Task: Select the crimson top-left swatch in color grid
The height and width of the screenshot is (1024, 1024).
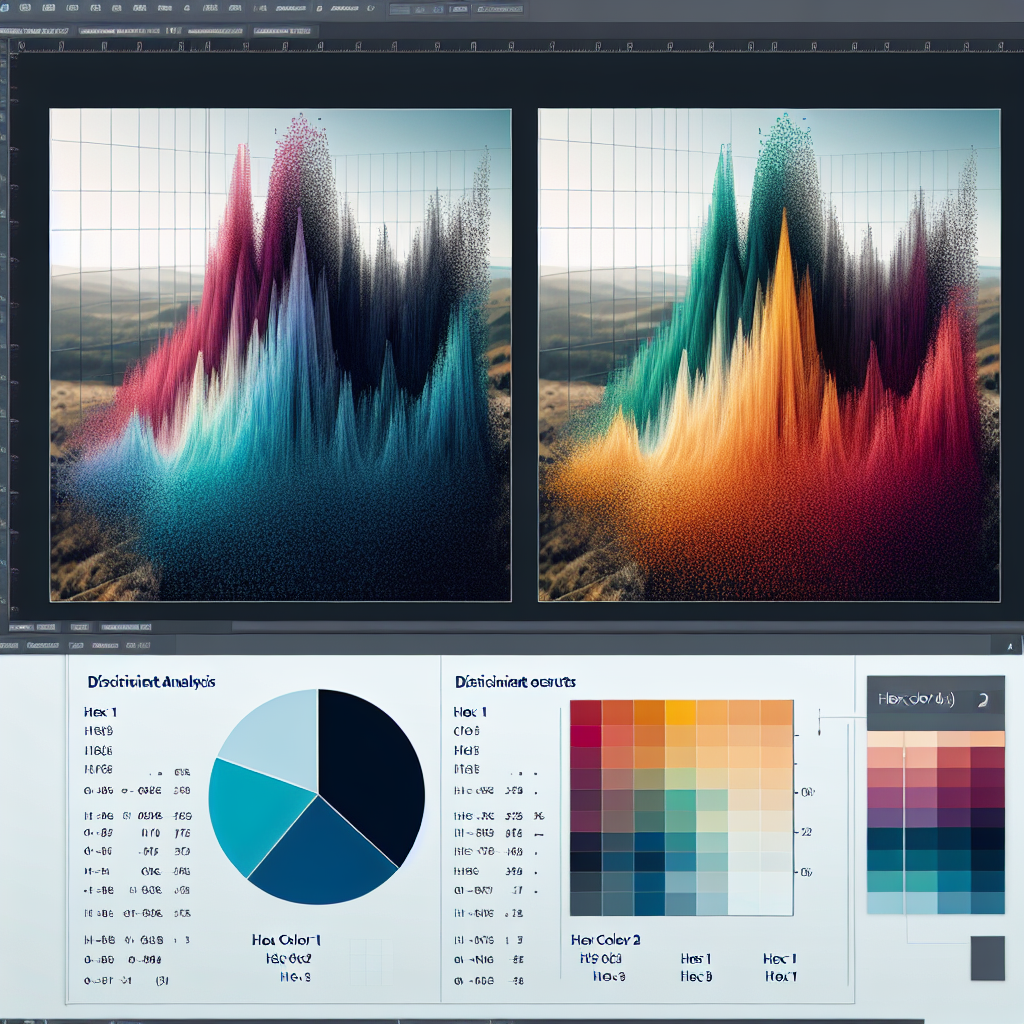Action: 585,712
